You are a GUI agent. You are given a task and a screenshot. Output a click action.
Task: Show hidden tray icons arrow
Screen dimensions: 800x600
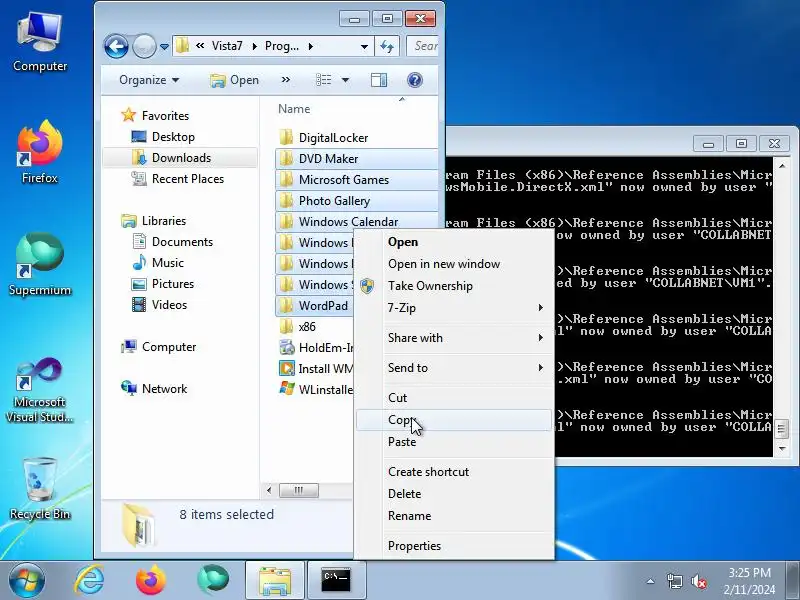(x=651, y=581)
